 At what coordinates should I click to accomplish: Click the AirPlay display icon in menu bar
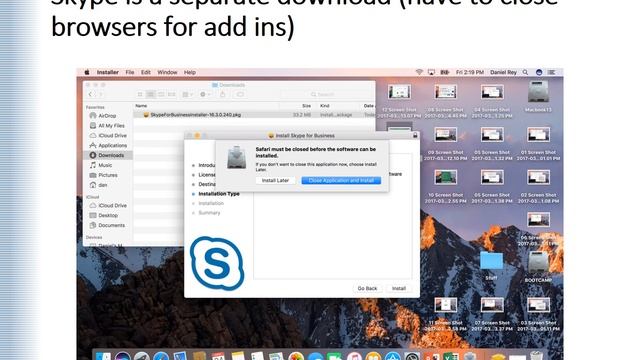coord(431,72)
